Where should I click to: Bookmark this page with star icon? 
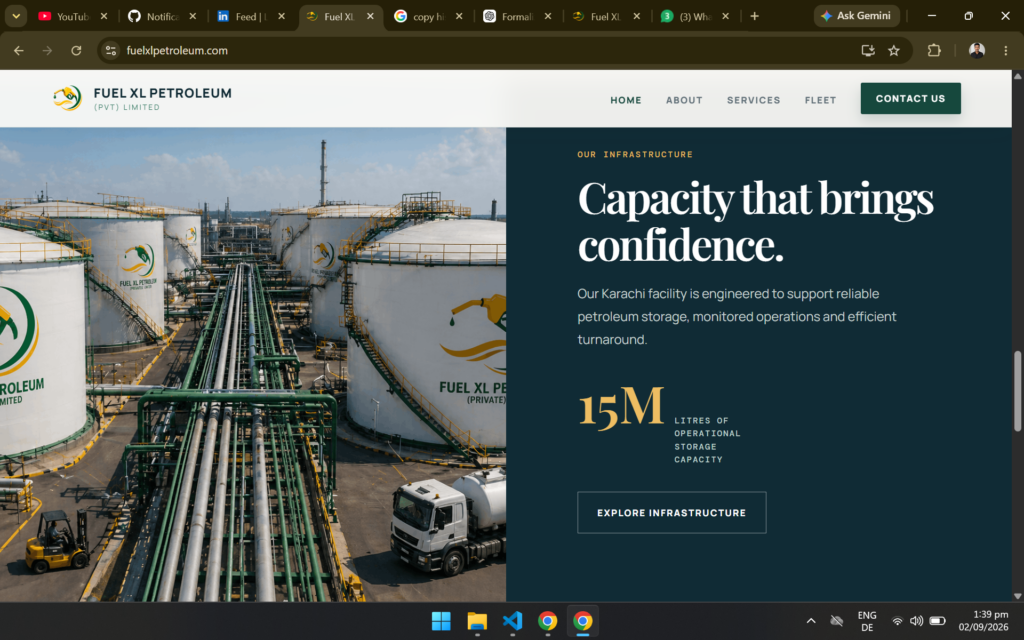pos(894,50)
